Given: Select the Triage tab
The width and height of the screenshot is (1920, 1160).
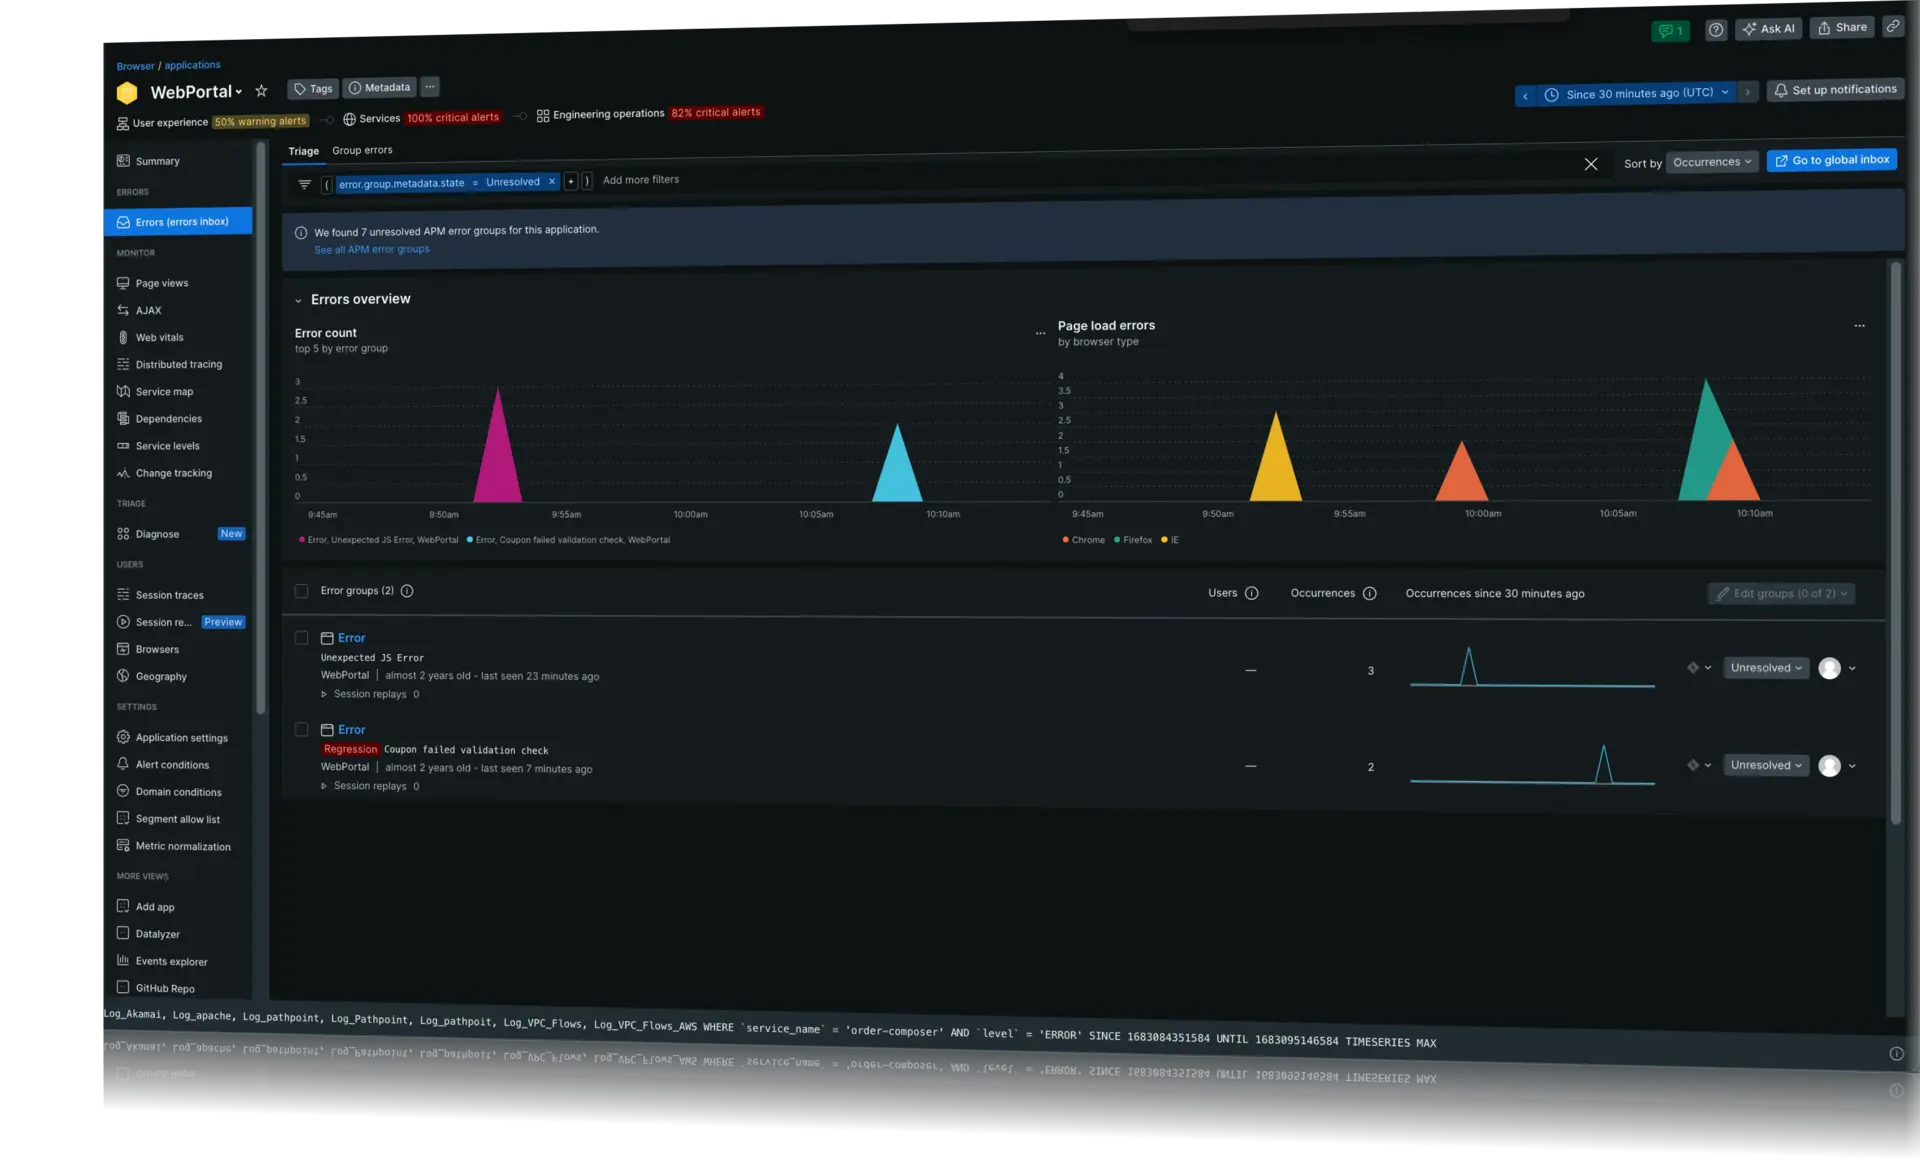Looking at the screenshot, I should 303,150.
